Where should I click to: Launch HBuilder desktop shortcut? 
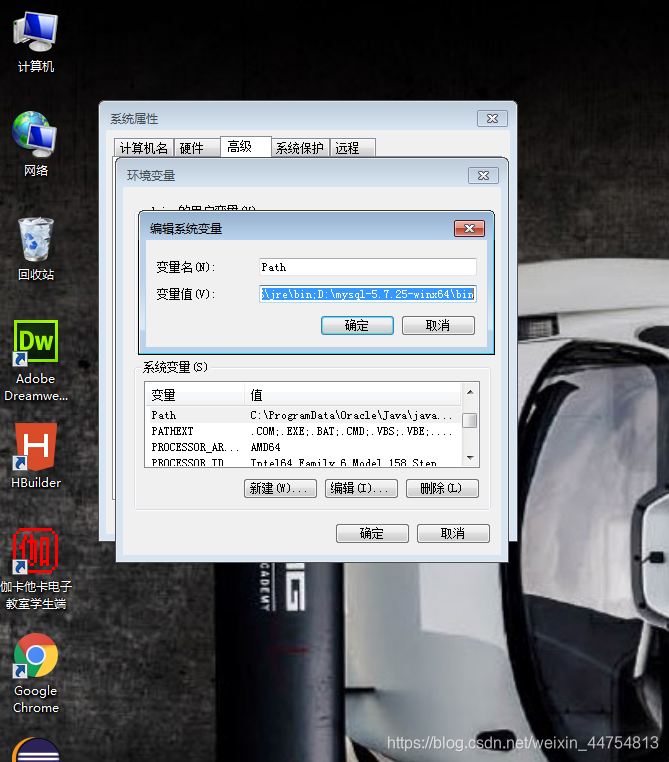[35, 456]
